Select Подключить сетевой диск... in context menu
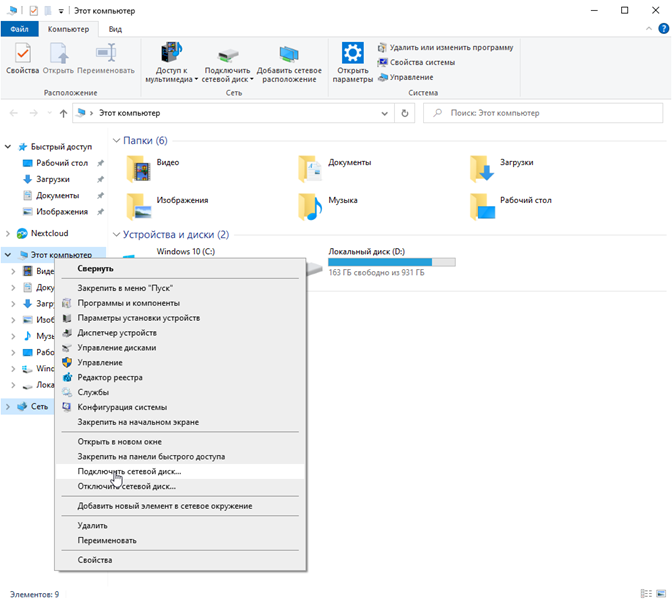Screen dimensions: 672x602 click(129, 471)
